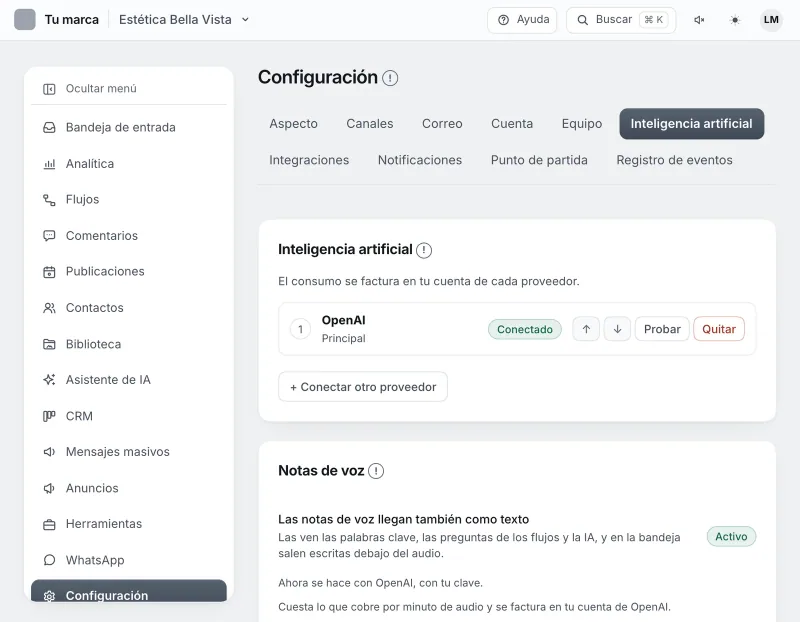
Task: Switch to the Aspecto tab
Action: pos(293,124)
